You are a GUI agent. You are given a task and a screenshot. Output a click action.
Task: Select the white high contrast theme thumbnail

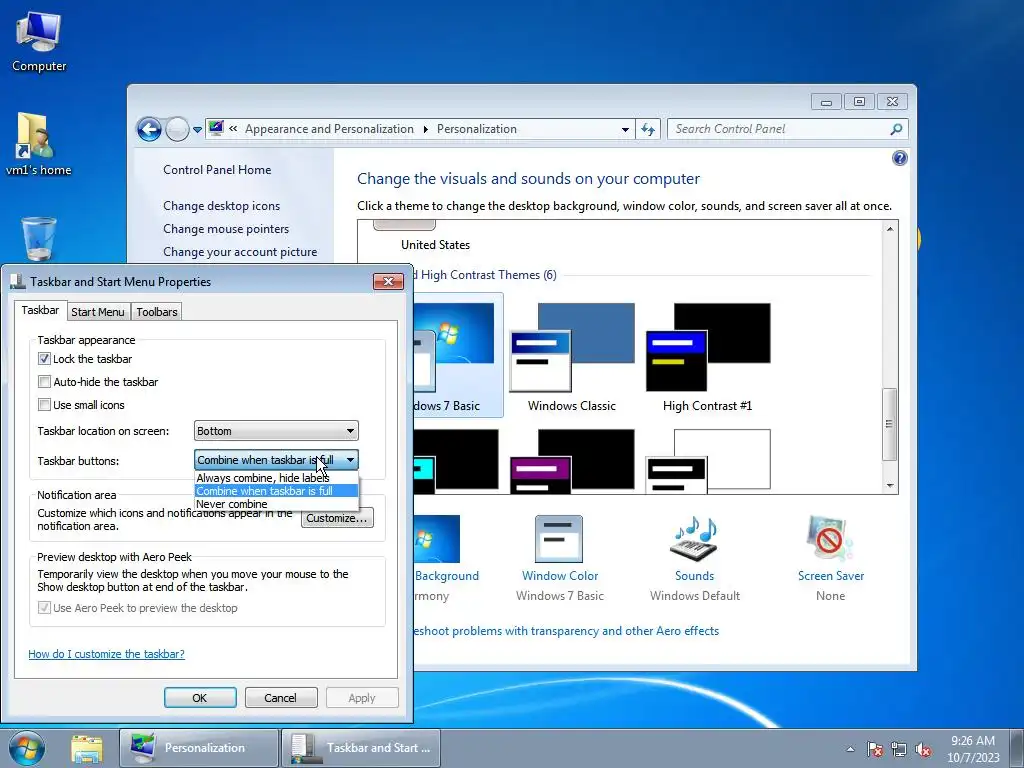coord(707,460)
